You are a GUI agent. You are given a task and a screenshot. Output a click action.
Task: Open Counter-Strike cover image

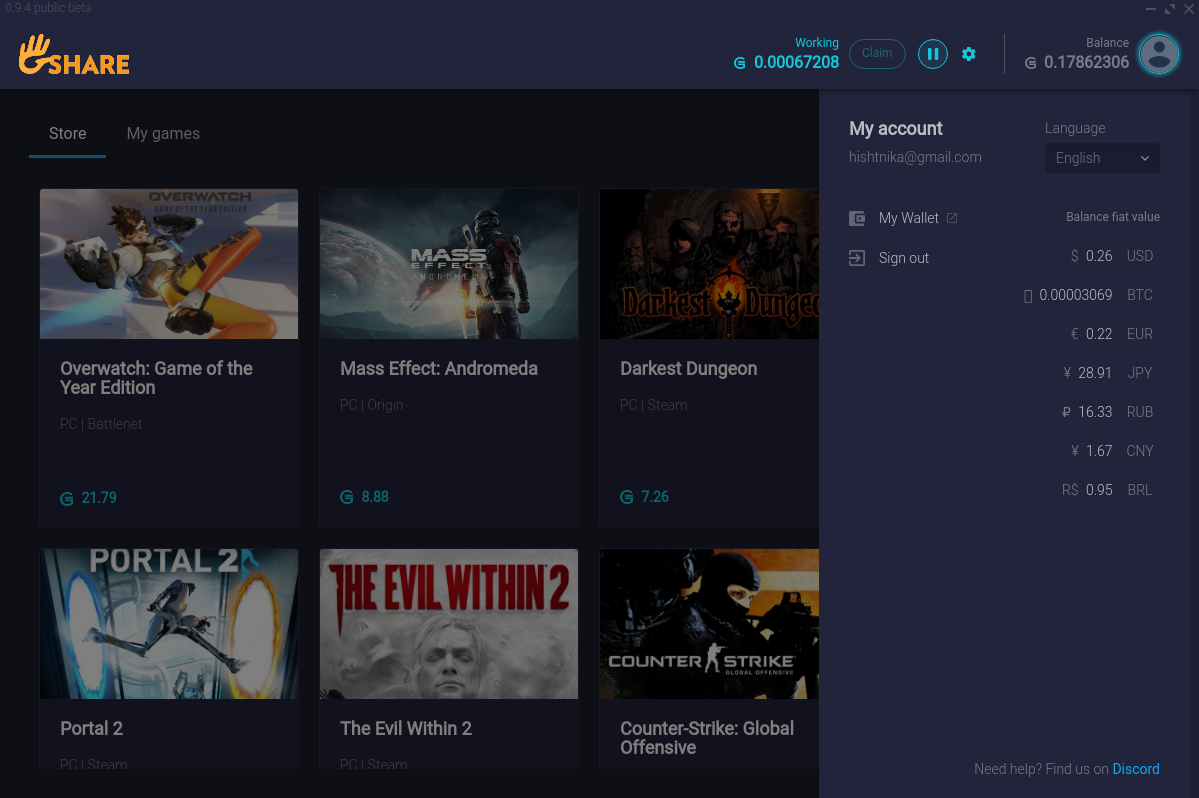click(709, 624)
